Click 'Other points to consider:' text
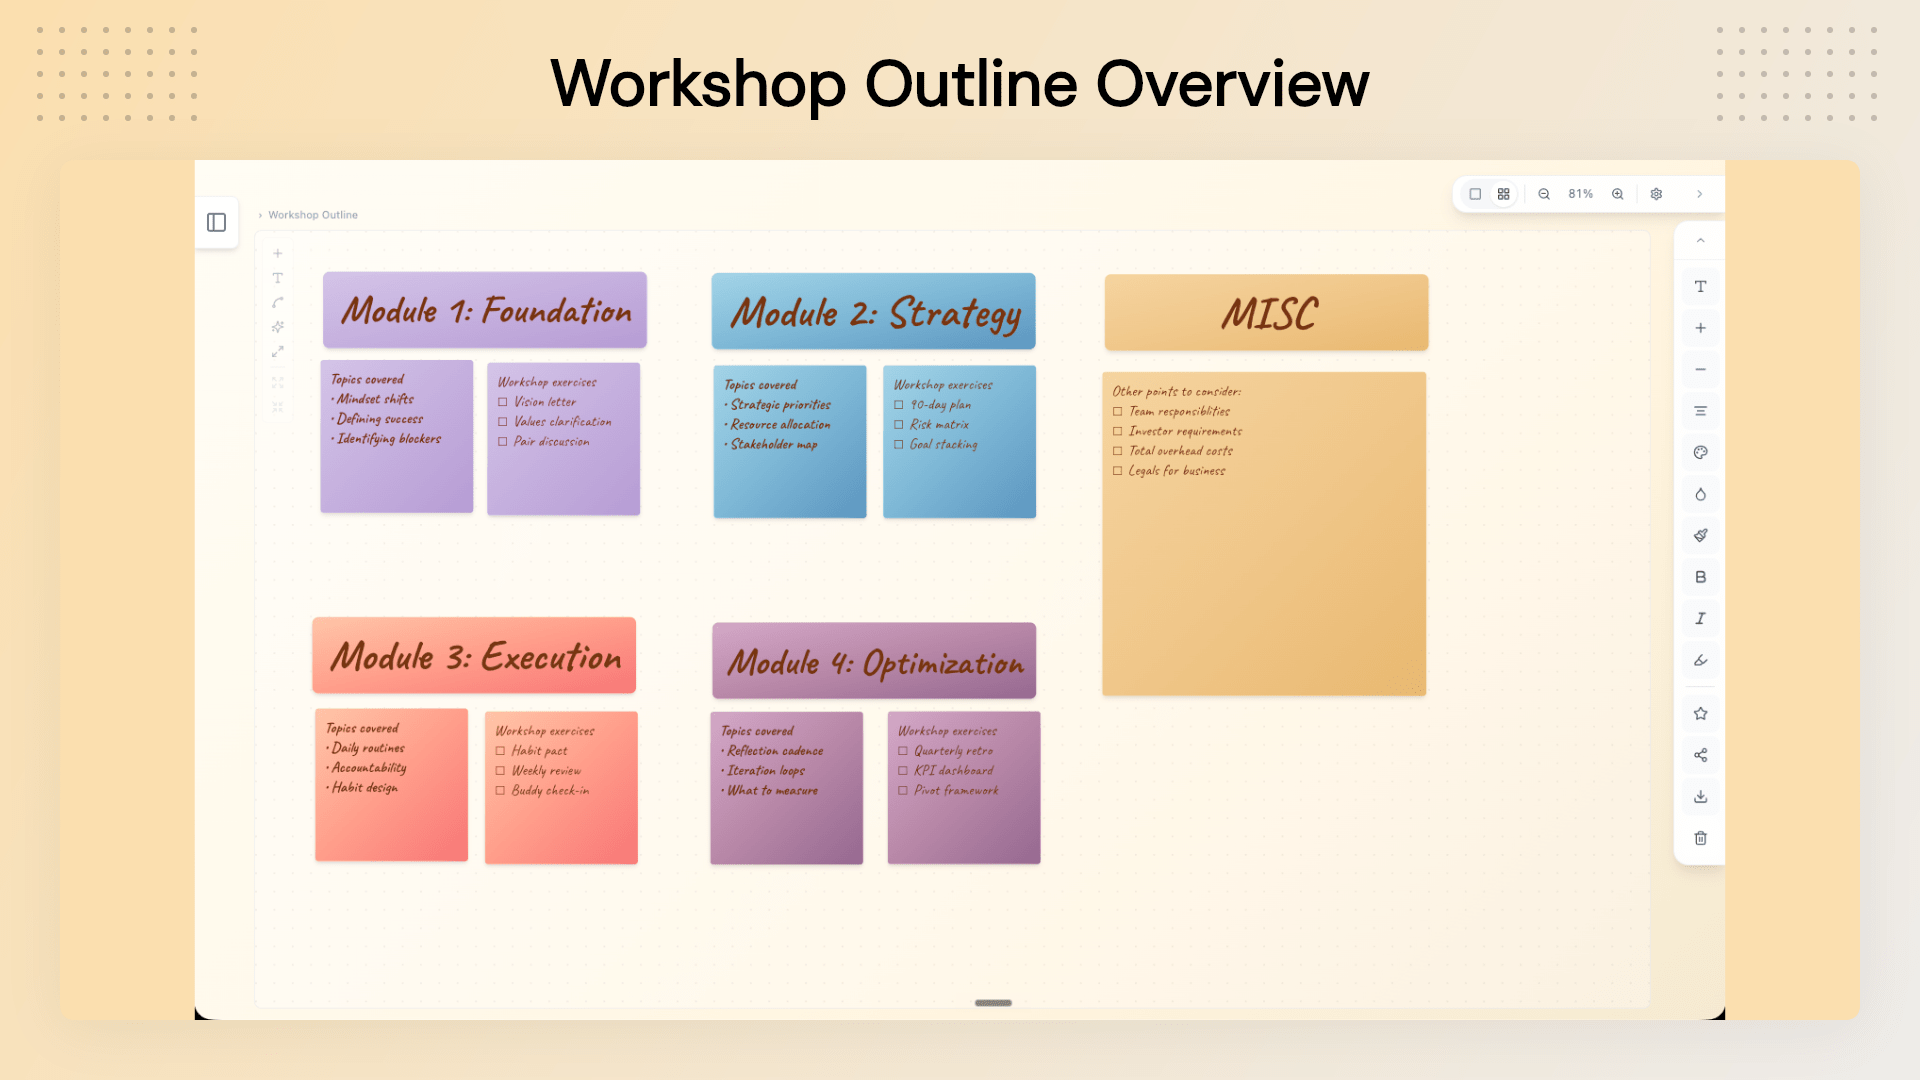The height and width of the screenshot is (1080, 1920). 1177,391
